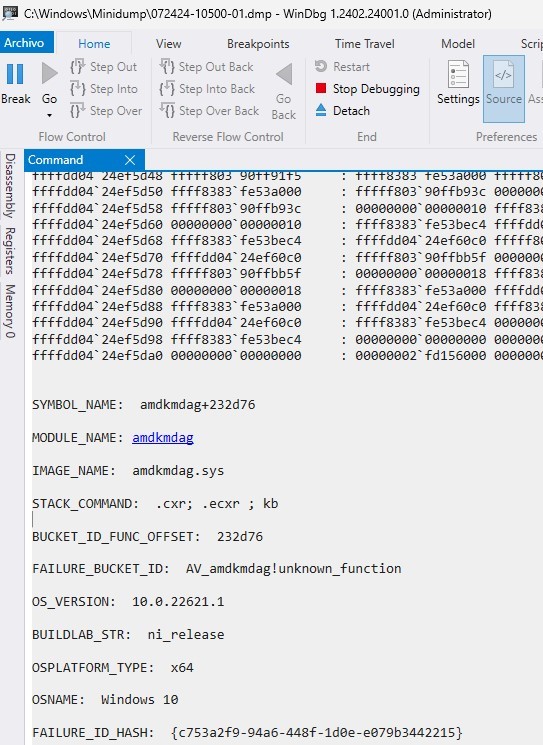The width and height of the screenshot is (543, 745).
Task: Click BUILDLAB_STR value ni_release
Action: (186, 635)
